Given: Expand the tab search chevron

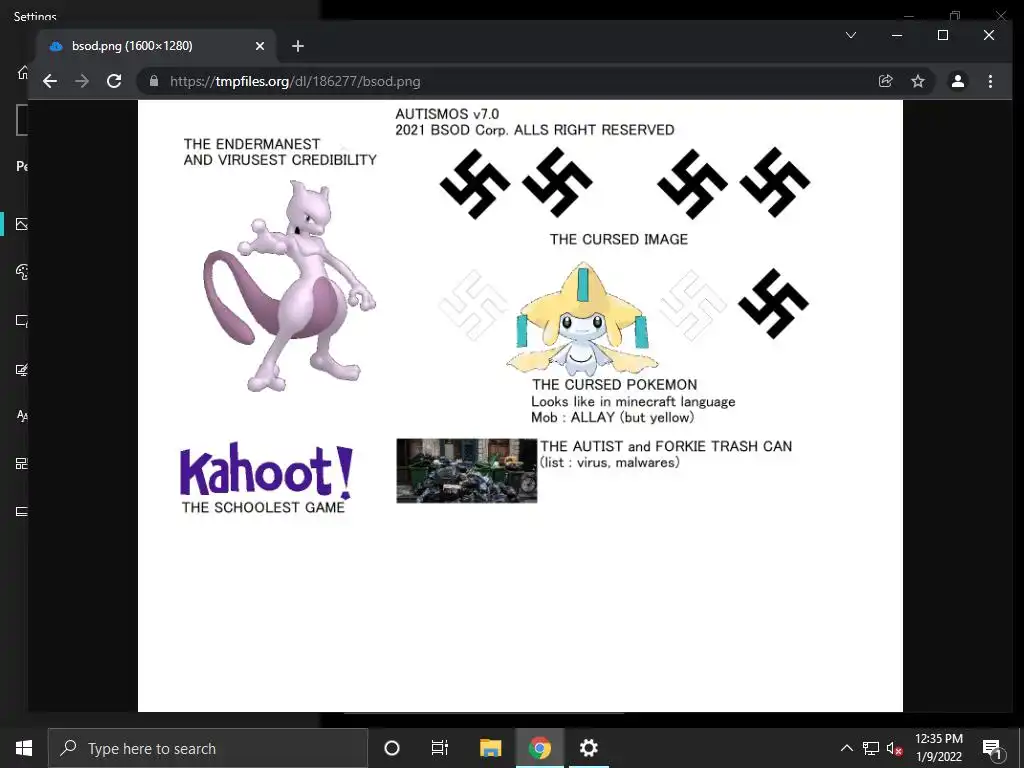Looking at the screenshot, I should coord(851,35).
